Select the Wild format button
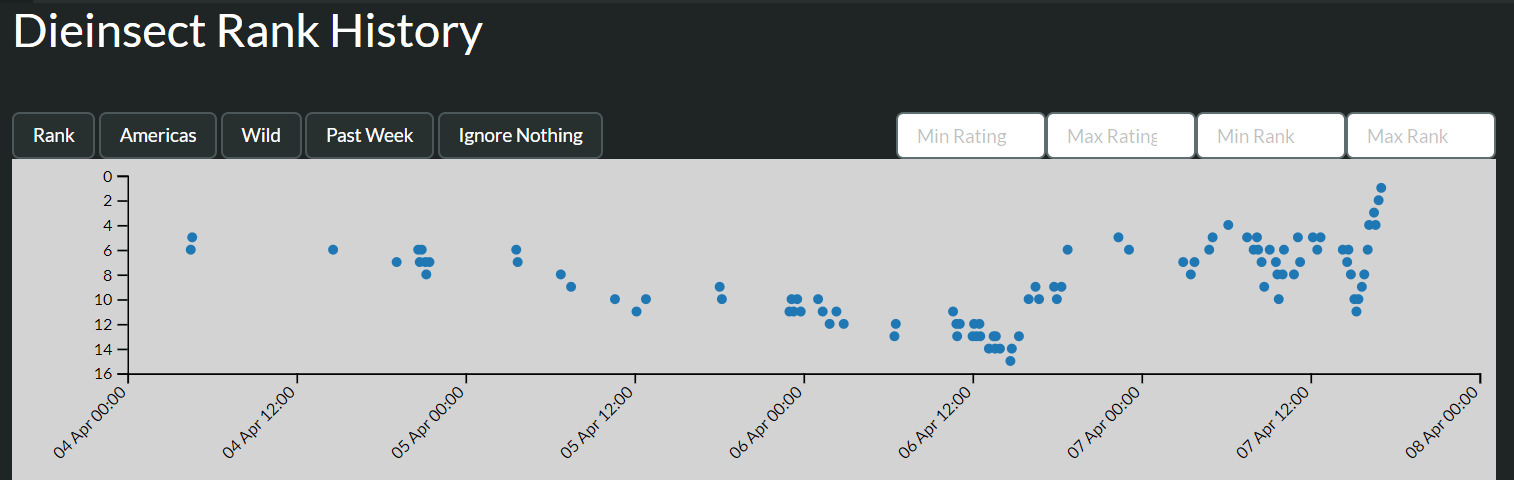 click(261, 135)
